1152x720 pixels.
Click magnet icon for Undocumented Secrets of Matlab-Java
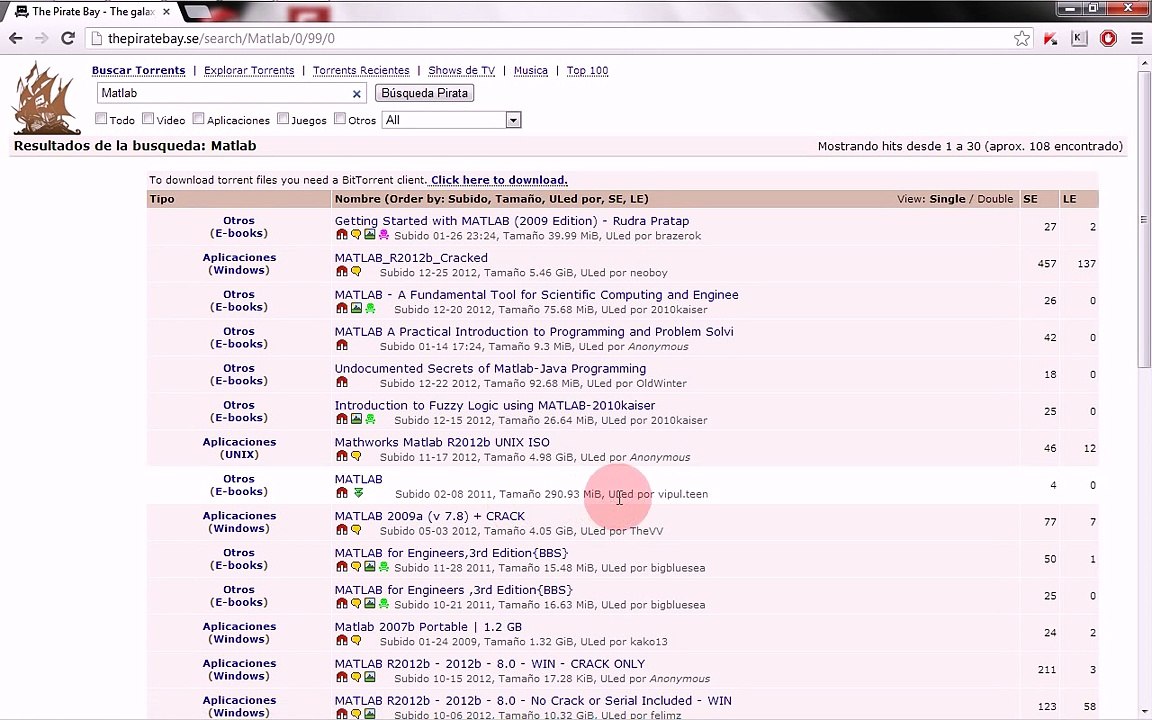pos(342,382)
